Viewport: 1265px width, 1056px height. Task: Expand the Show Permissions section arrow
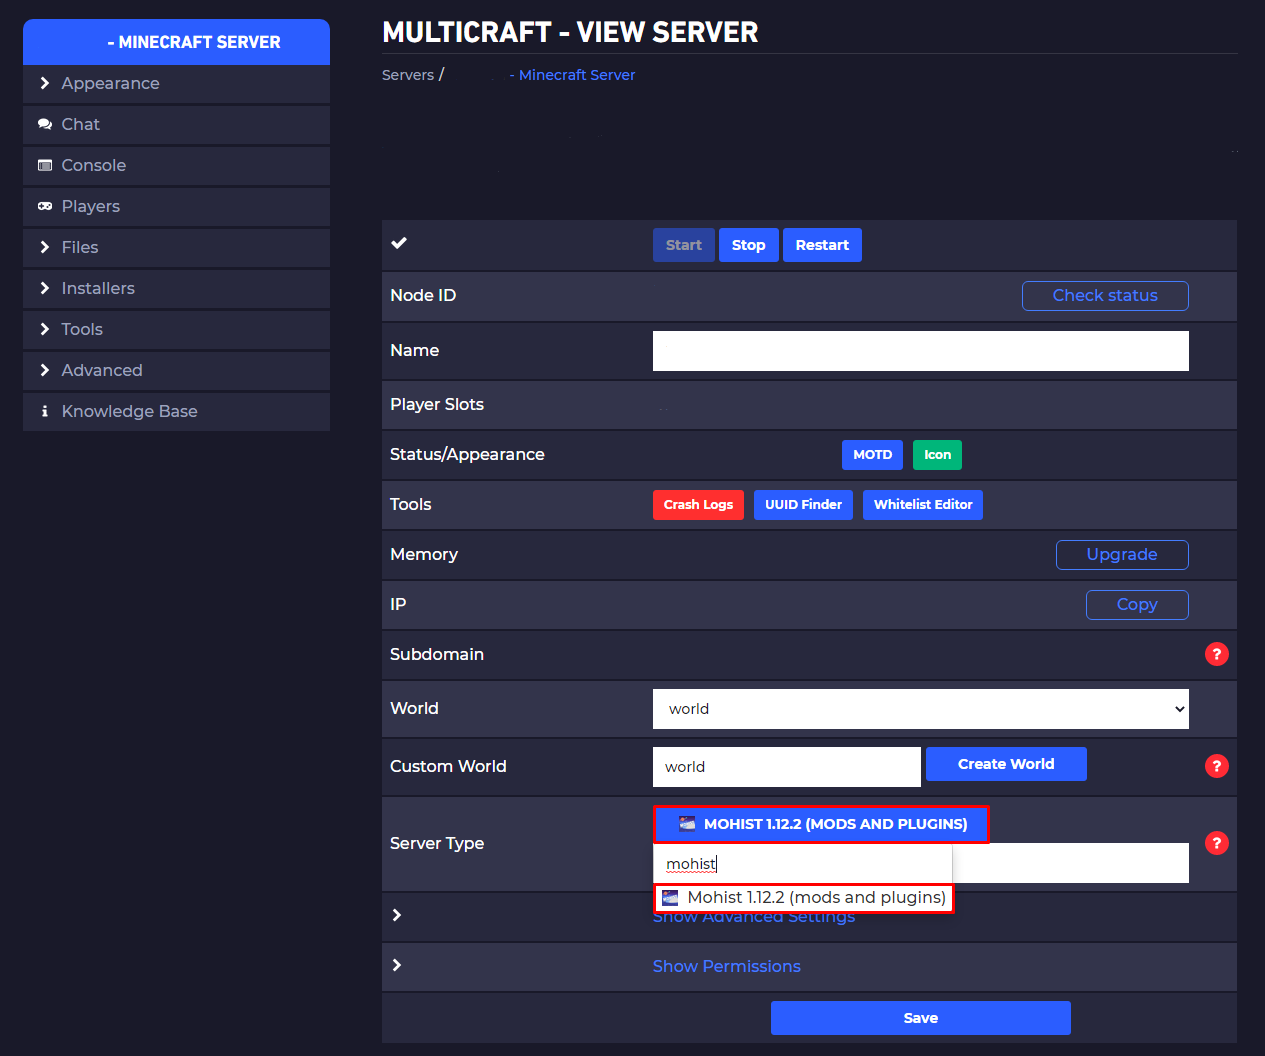pos(397,966)
